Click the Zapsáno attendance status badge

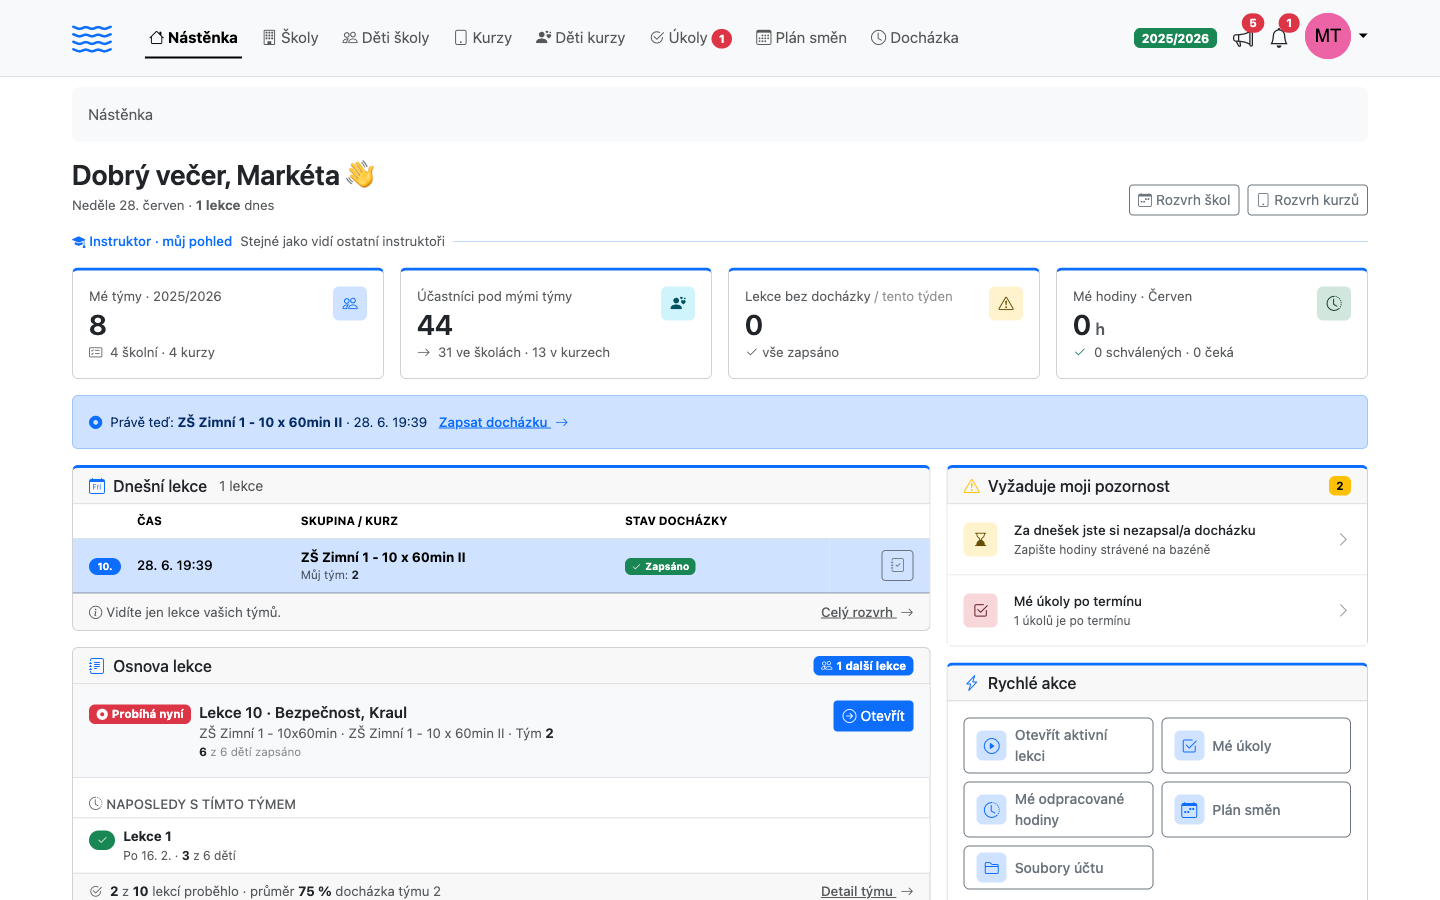click(660, 566)
